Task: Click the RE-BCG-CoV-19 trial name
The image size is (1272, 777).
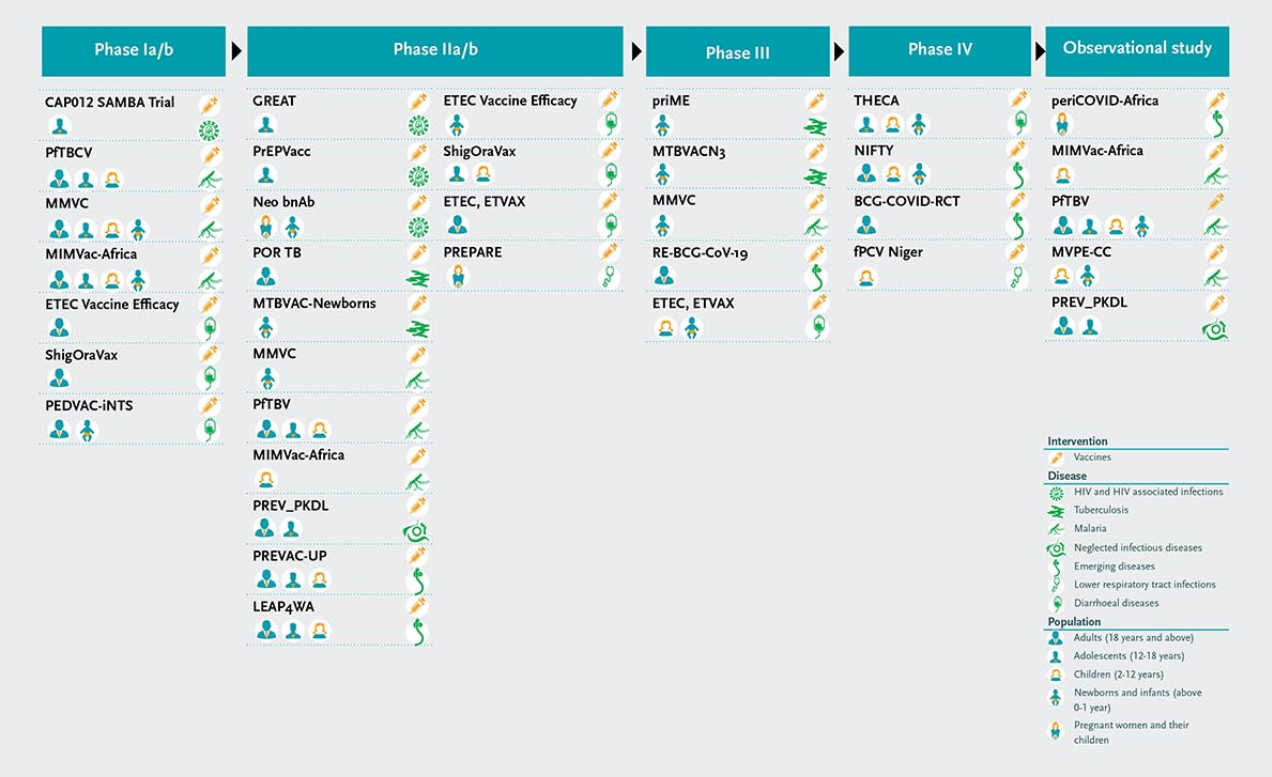Action: pos(699,253)
